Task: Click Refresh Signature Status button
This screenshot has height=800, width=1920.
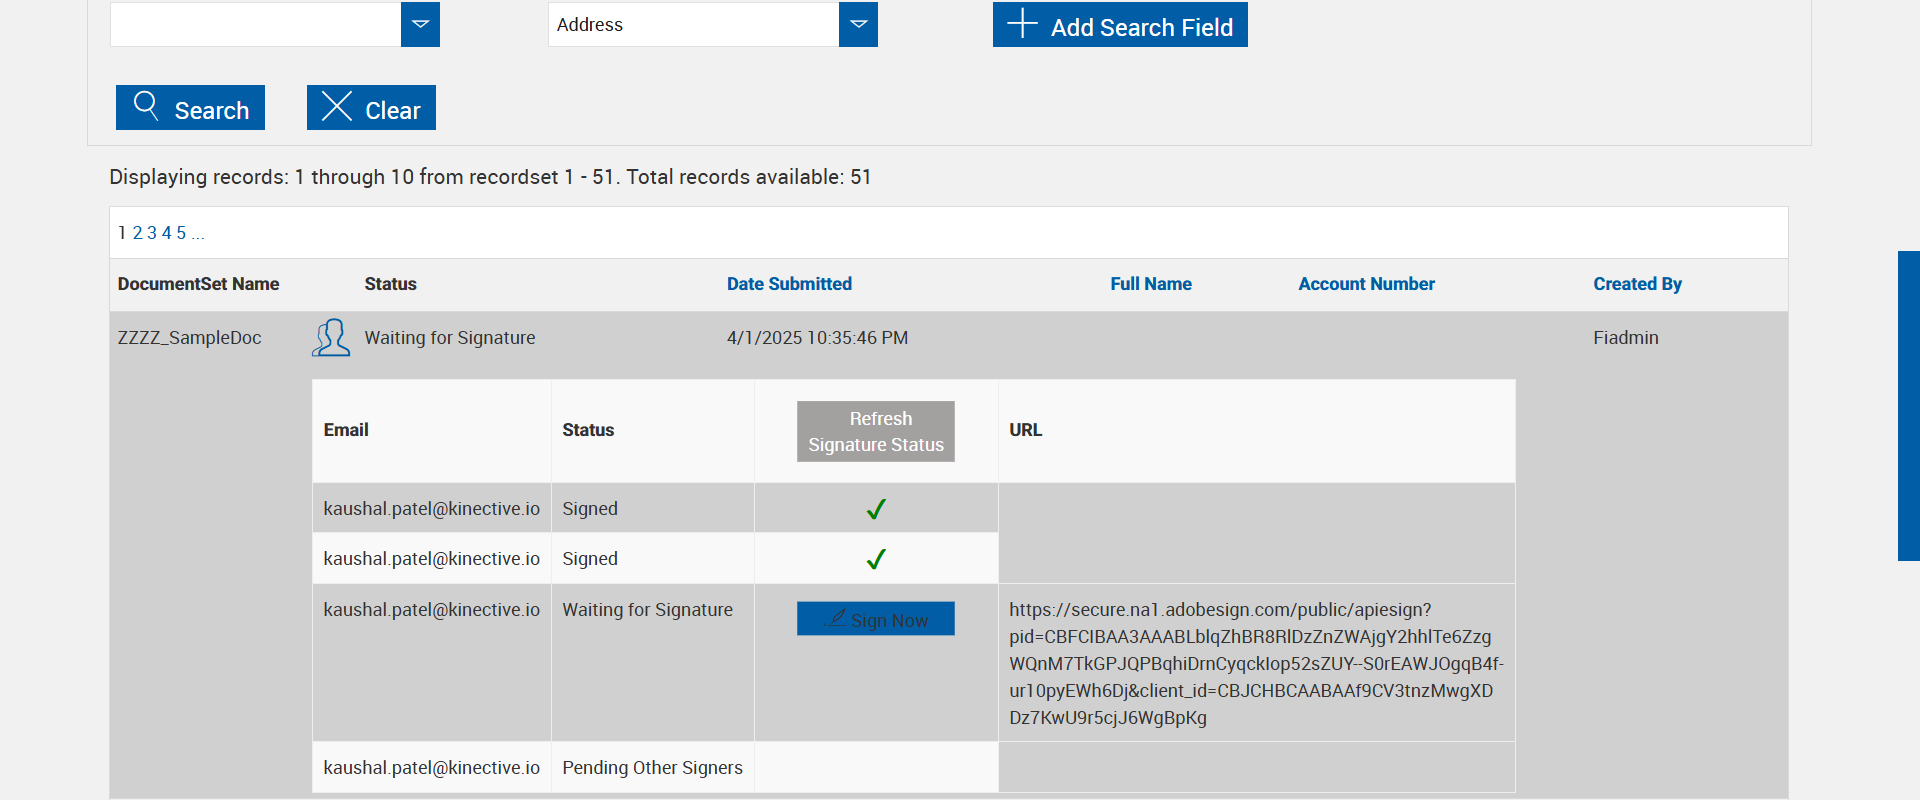Action: pyautogui.click(x=876, y=432)
